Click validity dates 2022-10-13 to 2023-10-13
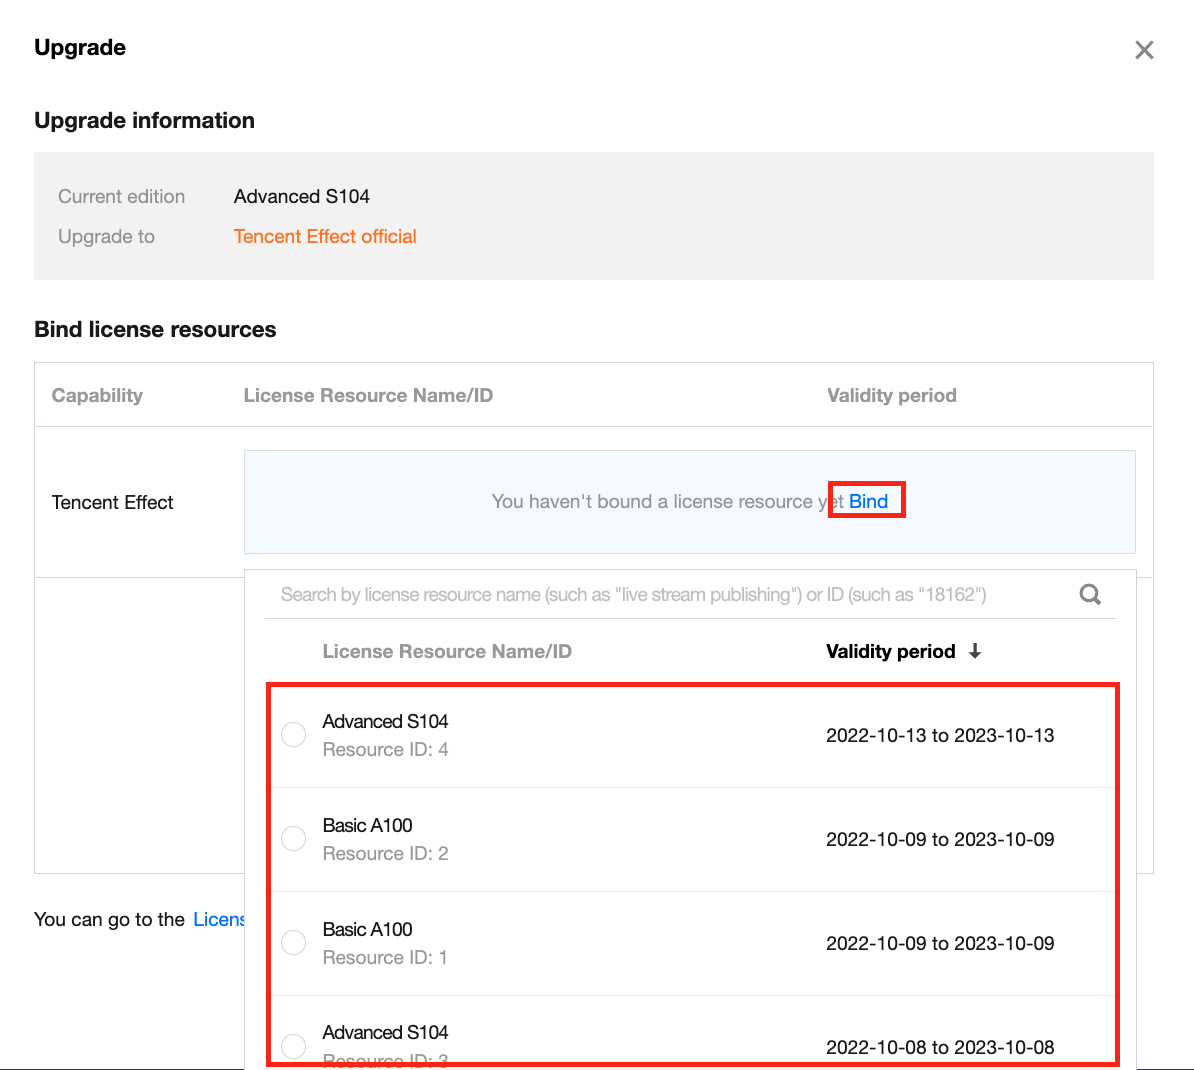Image resolution: width=1194 pixels, height=1070 pixels. pos(940,735)
